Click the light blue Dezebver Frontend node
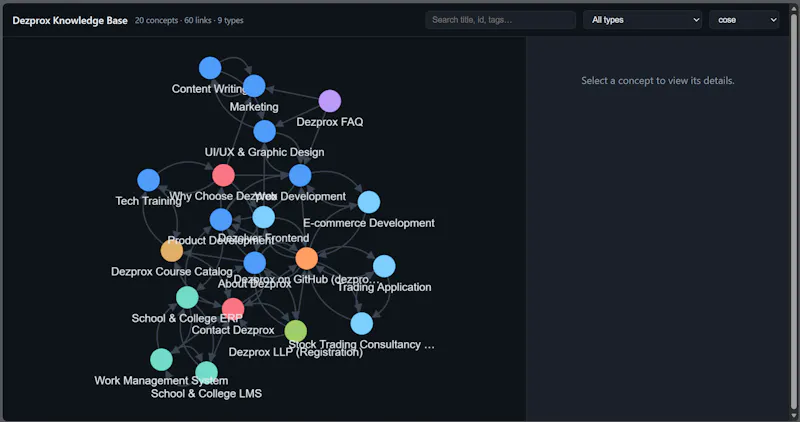Viewport: 800px width, 422px height. [264, 217]
